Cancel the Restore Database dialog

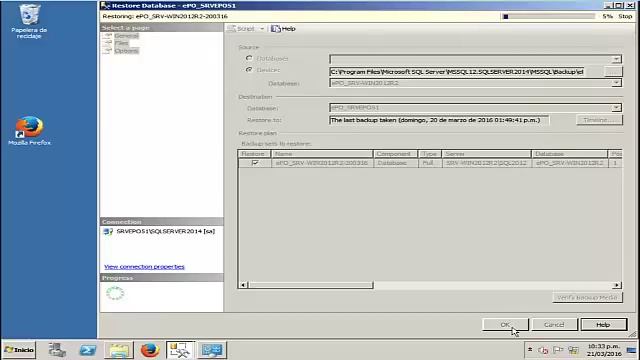(x=554, y=324)
